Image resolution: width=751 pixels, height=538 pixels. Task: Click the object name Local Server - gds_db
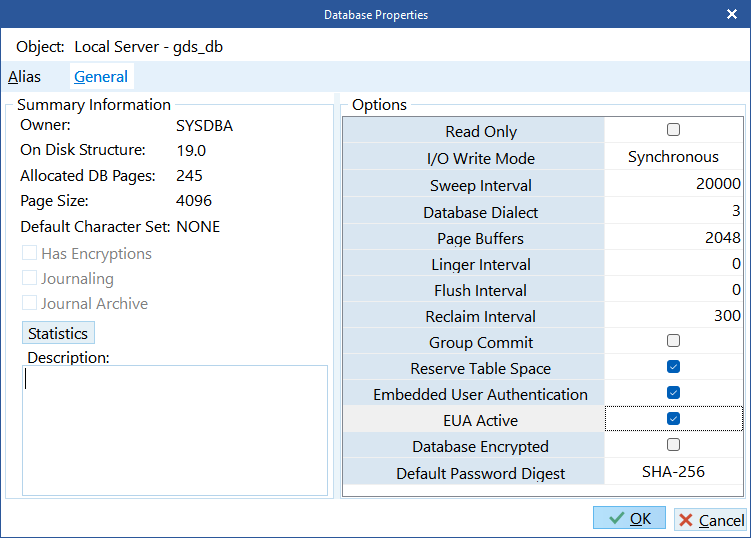point(148,47)
